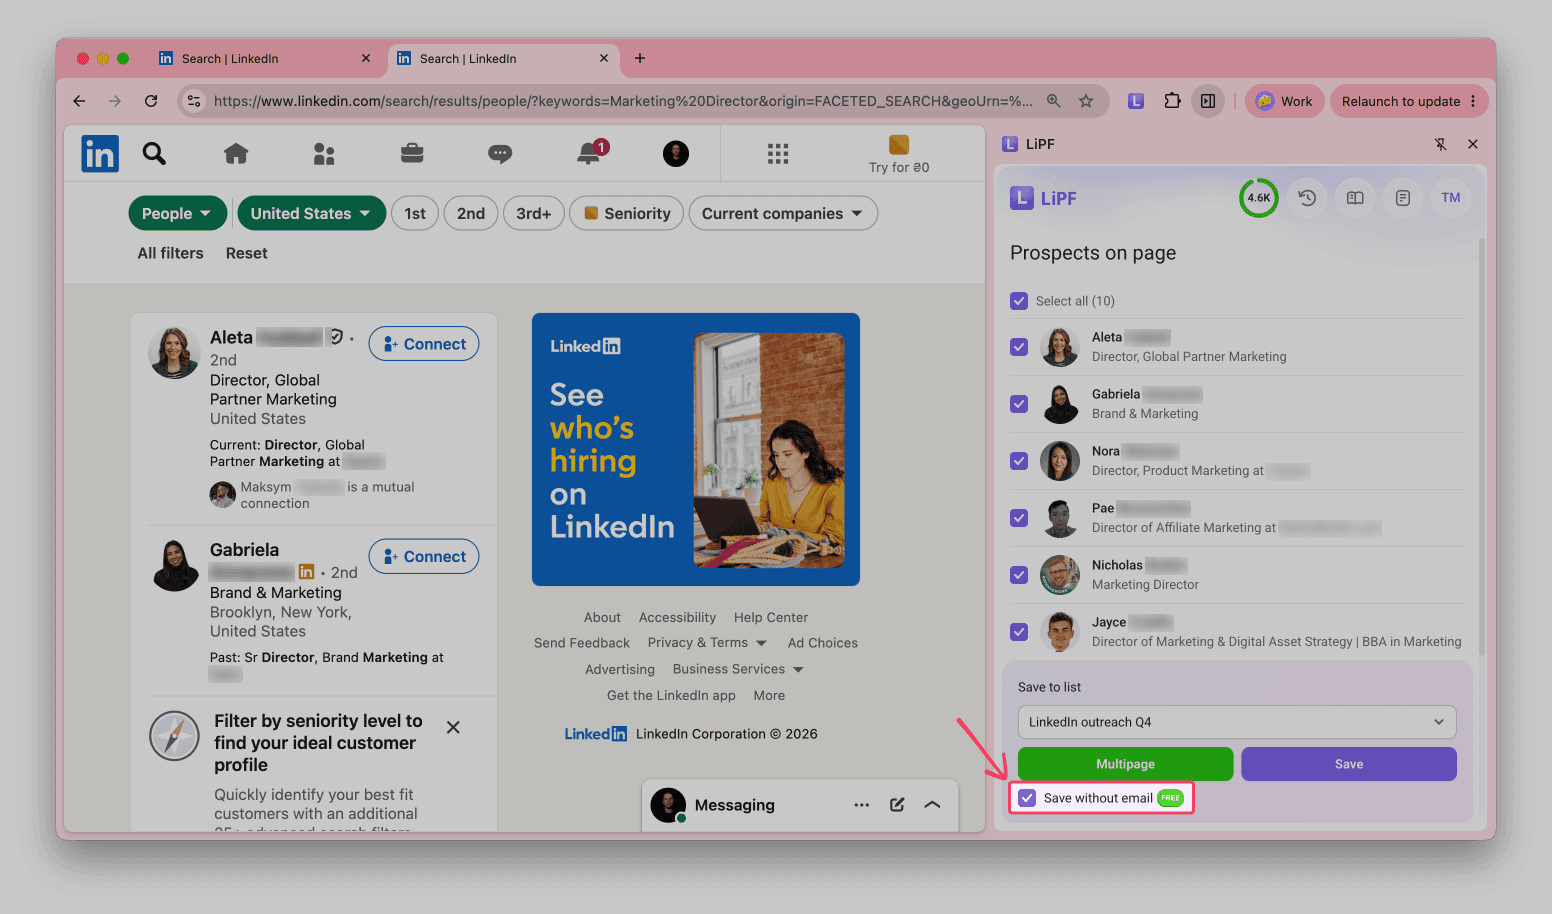Open the People filter dropdown

click(x=177, y=213)
